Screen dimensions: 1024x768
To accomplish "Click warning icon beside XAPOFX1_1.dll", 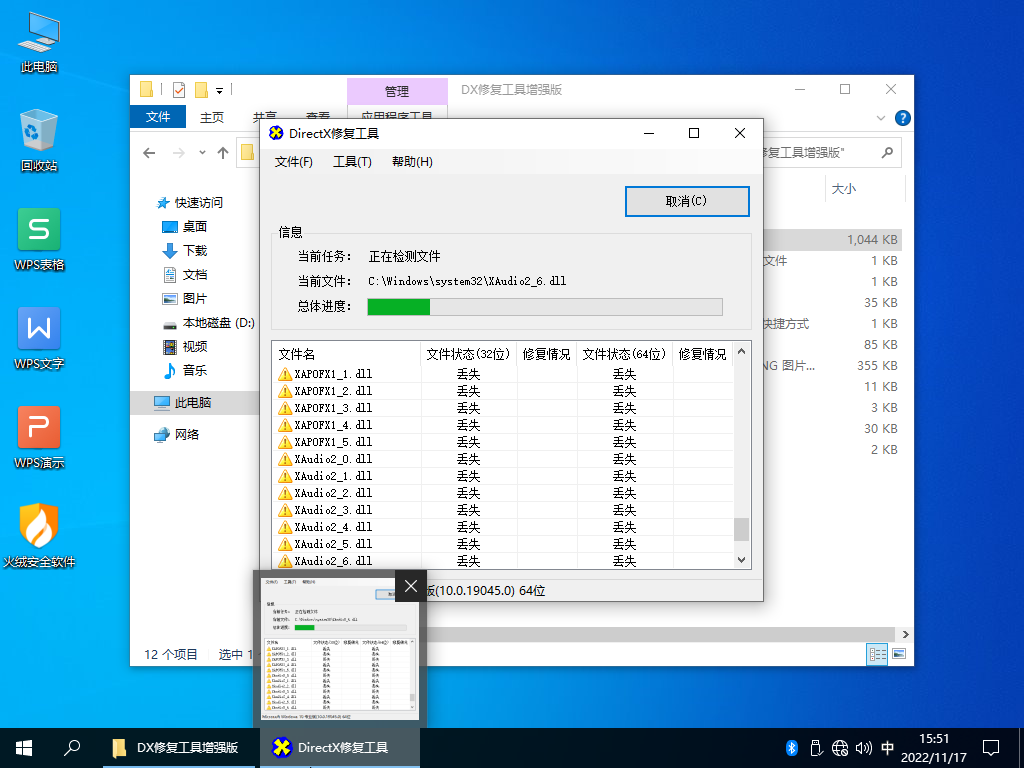I will click(x=285, y=374).
